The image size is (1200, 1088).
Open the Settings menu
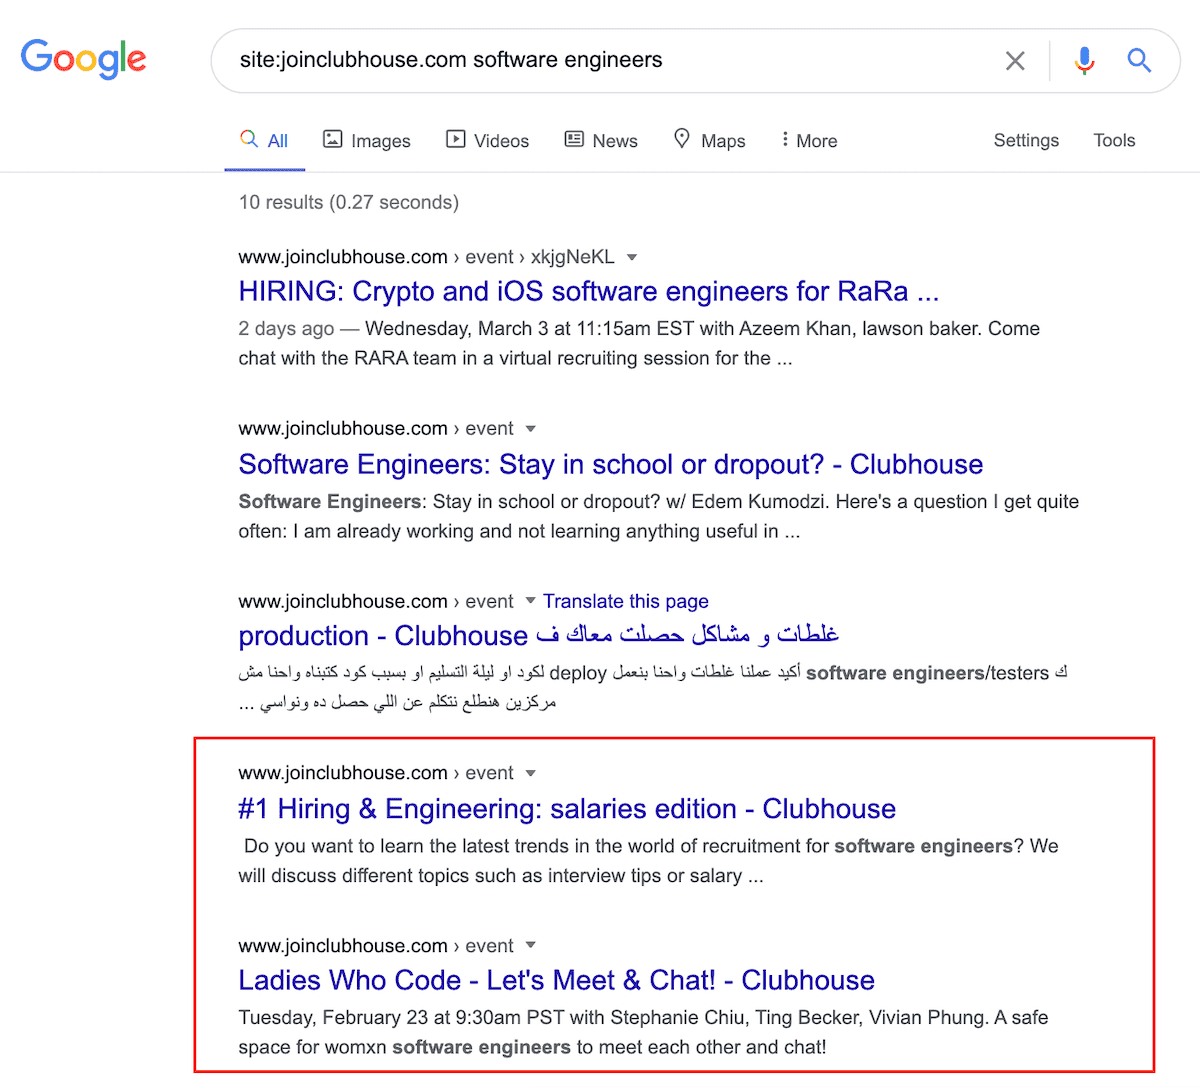(x=1026, y=140)
